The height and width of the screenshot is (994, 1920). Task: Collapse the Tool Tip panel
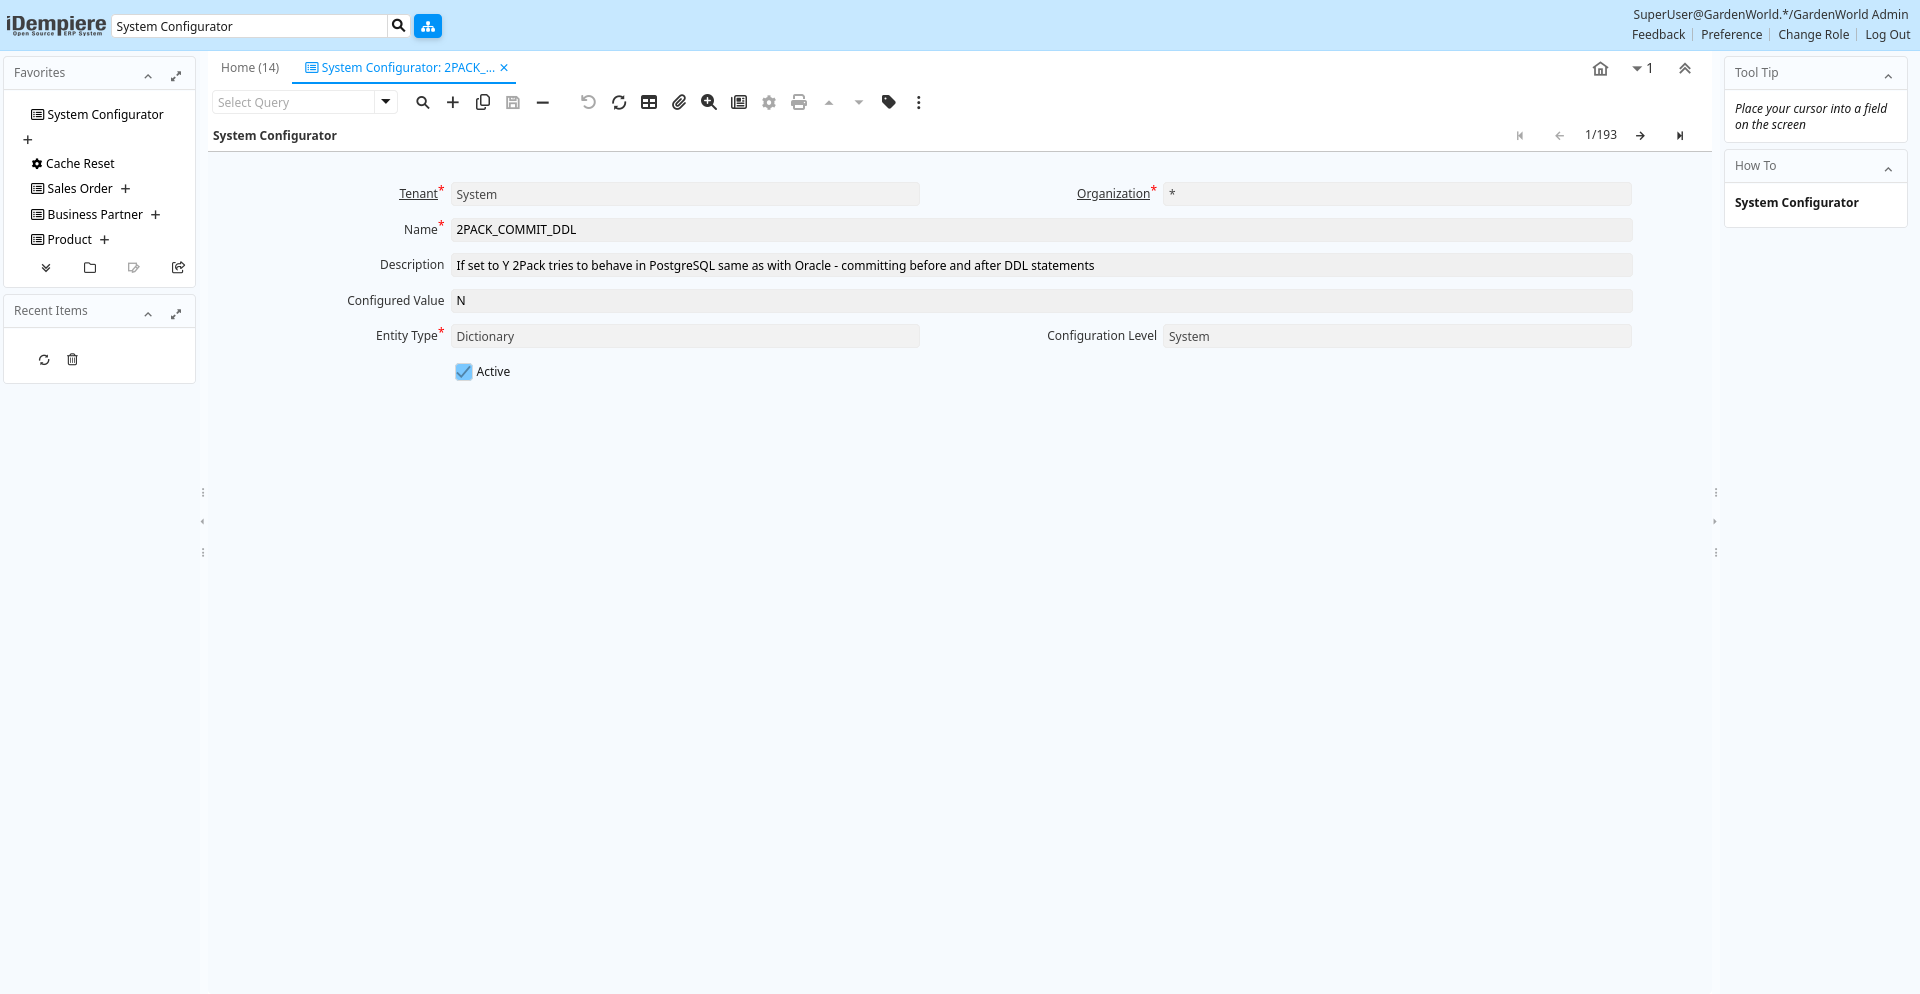1888,75
